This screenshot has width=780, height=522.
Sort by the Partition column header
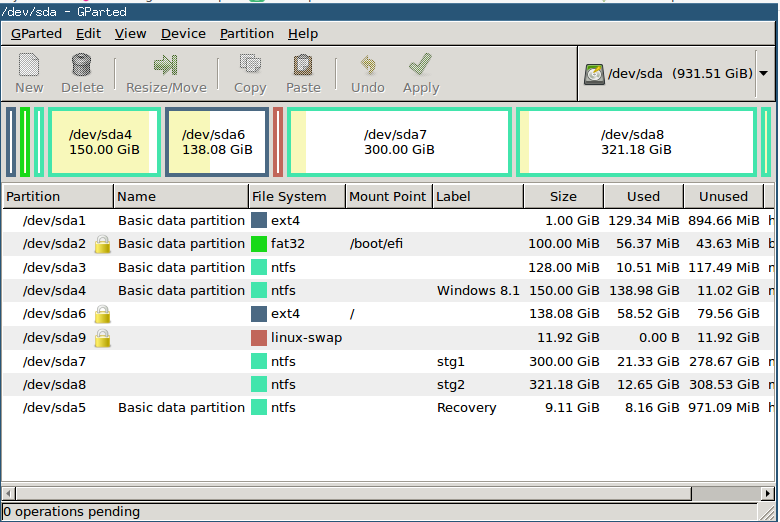coord(58,197)
